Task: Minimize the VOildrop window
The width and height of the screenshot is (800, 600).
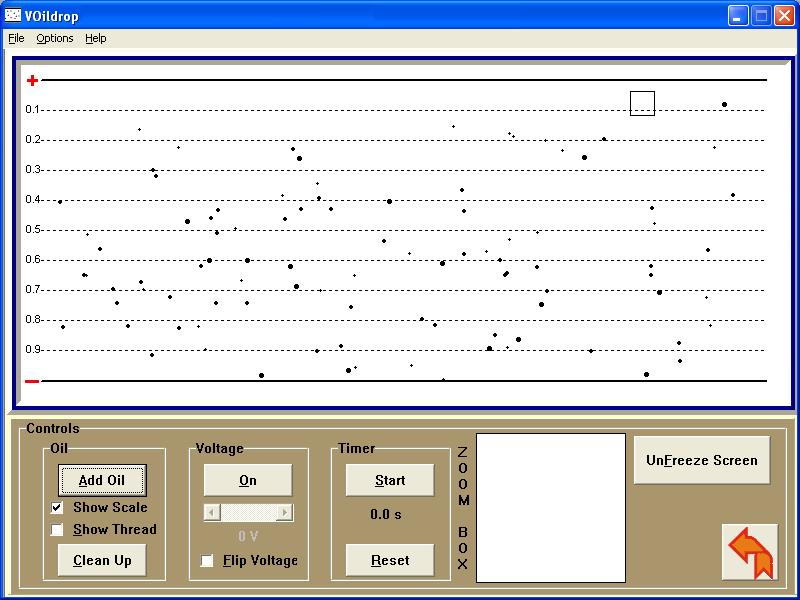Action: point(738,16)
